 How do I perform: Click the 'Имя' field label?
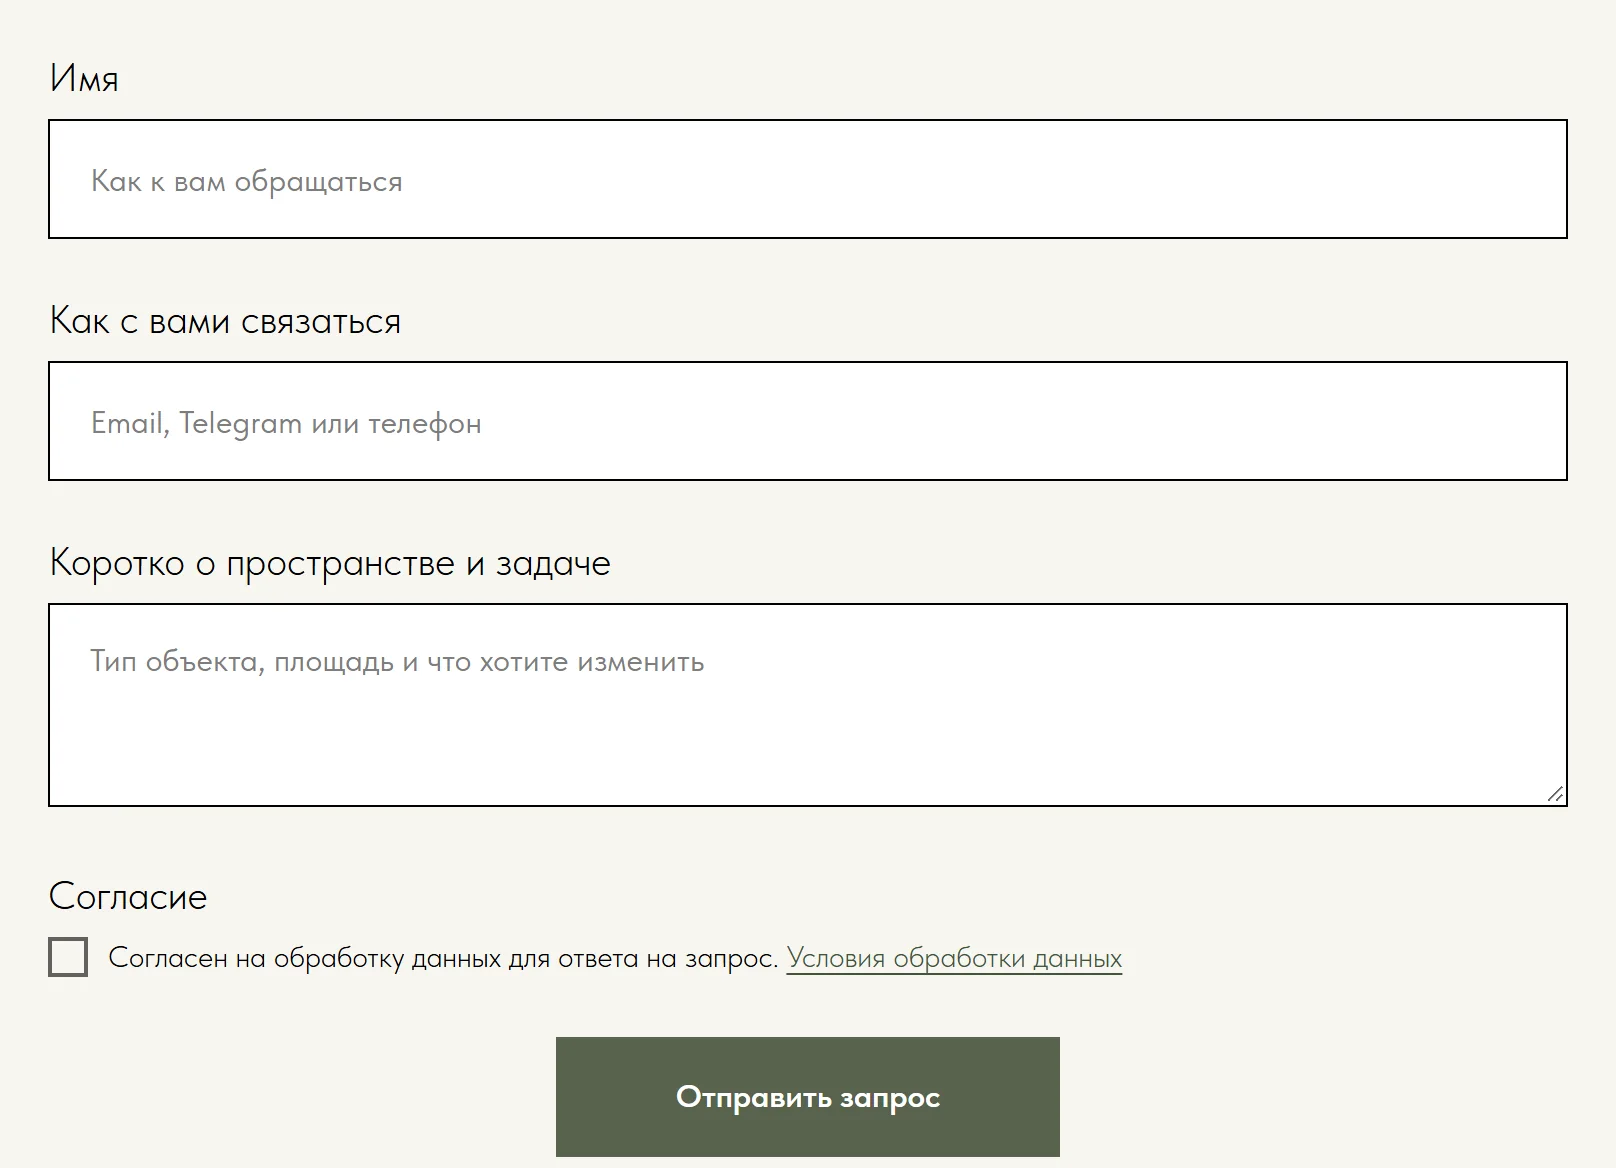(x=84, y=78)
